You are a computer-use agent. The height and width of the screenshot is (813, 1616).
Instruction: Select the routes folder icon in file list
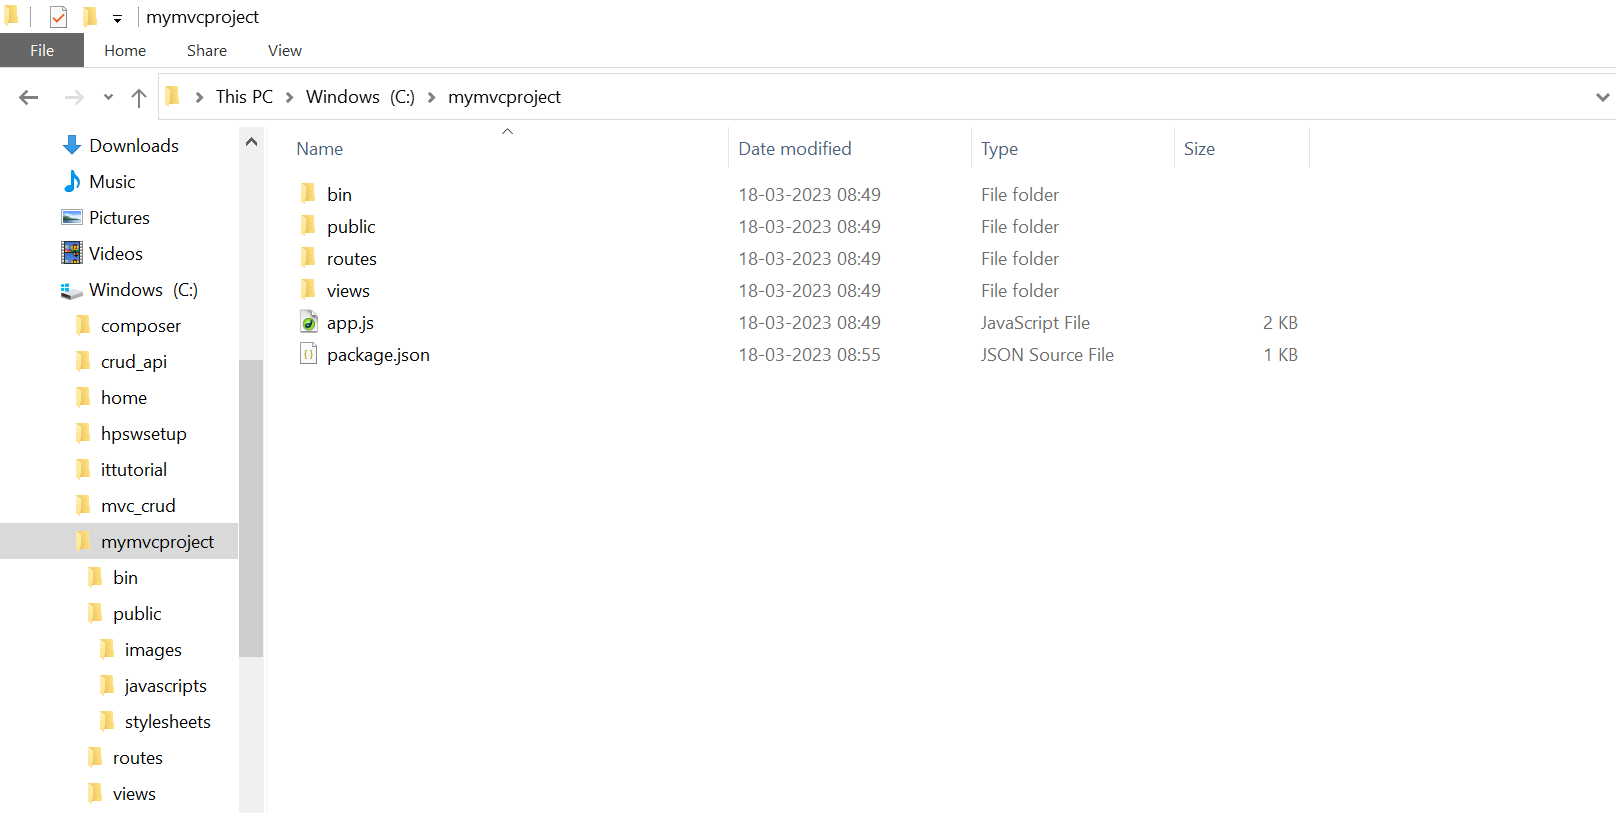(x=308, y=257)
